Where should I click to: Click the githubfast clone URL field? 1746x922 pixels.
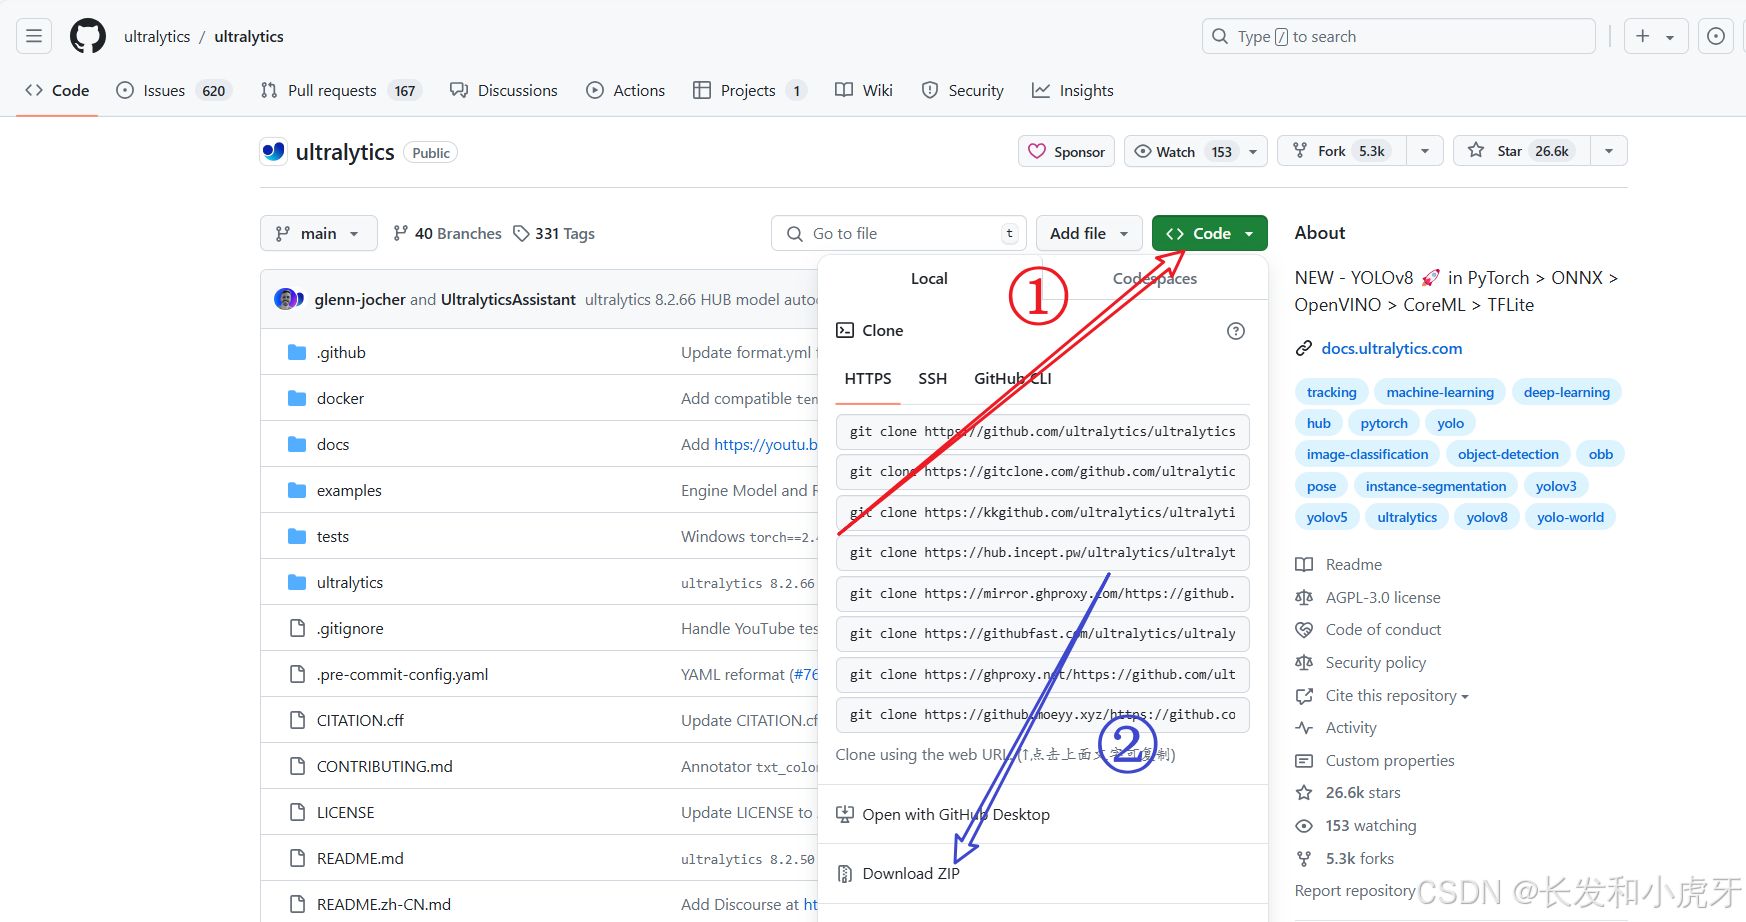(x=1043, y=633)
